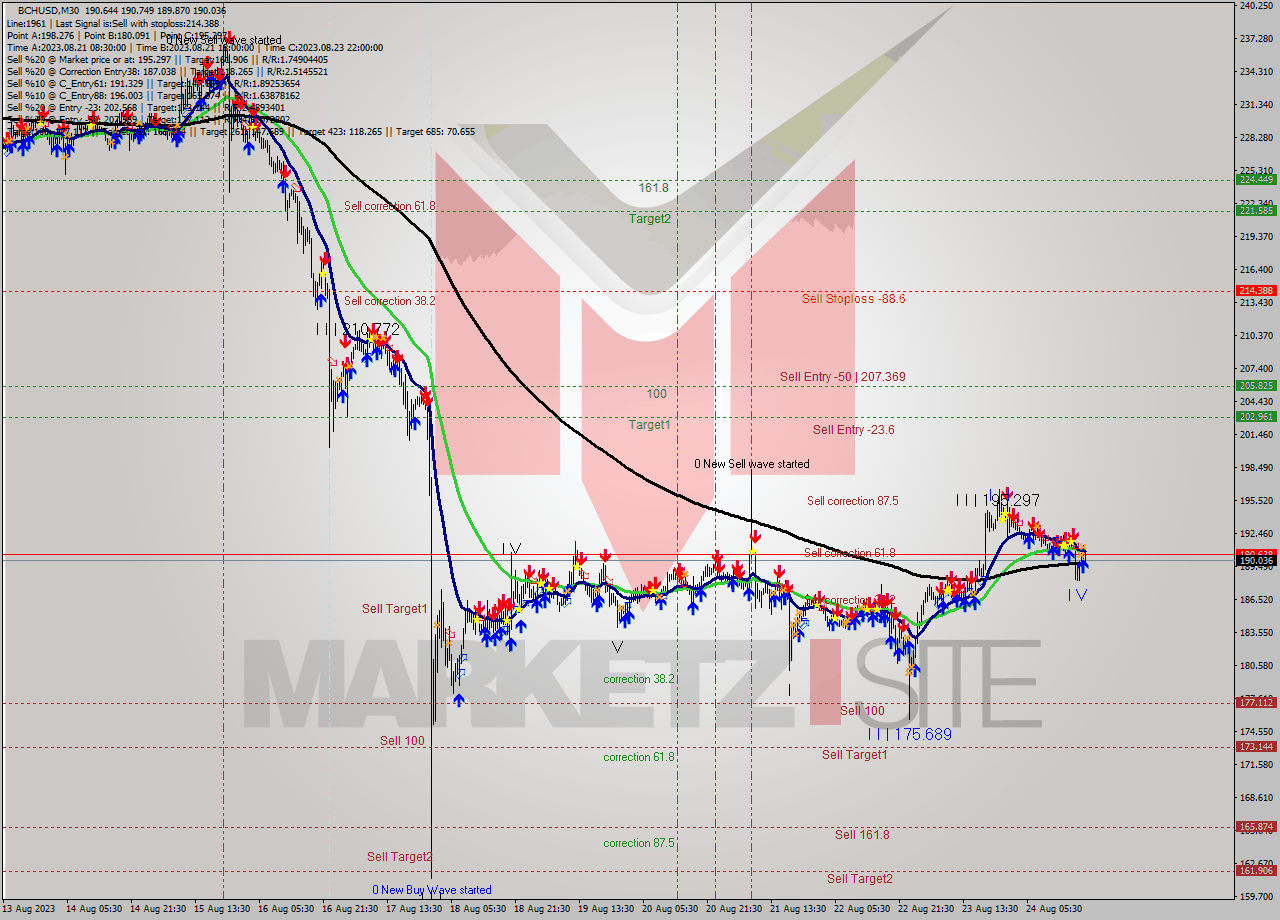Click the red 214.388 price tag
Viewport: 1280px width, 920px height.
tap(1255, 290)
